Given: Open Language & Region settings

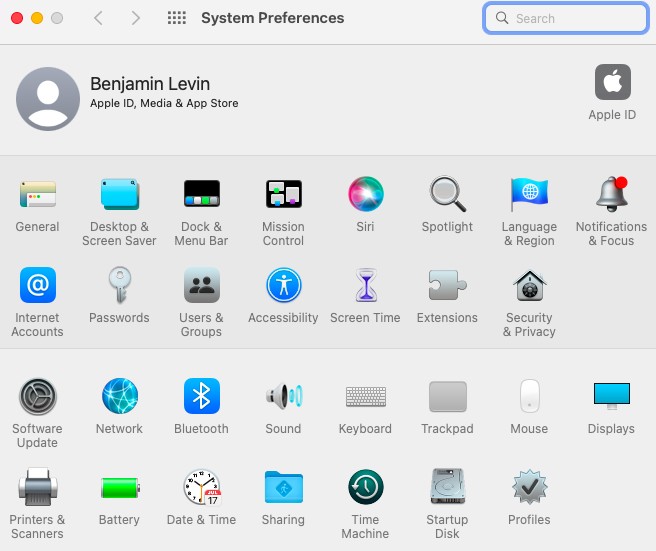Looking at the screenshot, I should (x=530, y=194).
